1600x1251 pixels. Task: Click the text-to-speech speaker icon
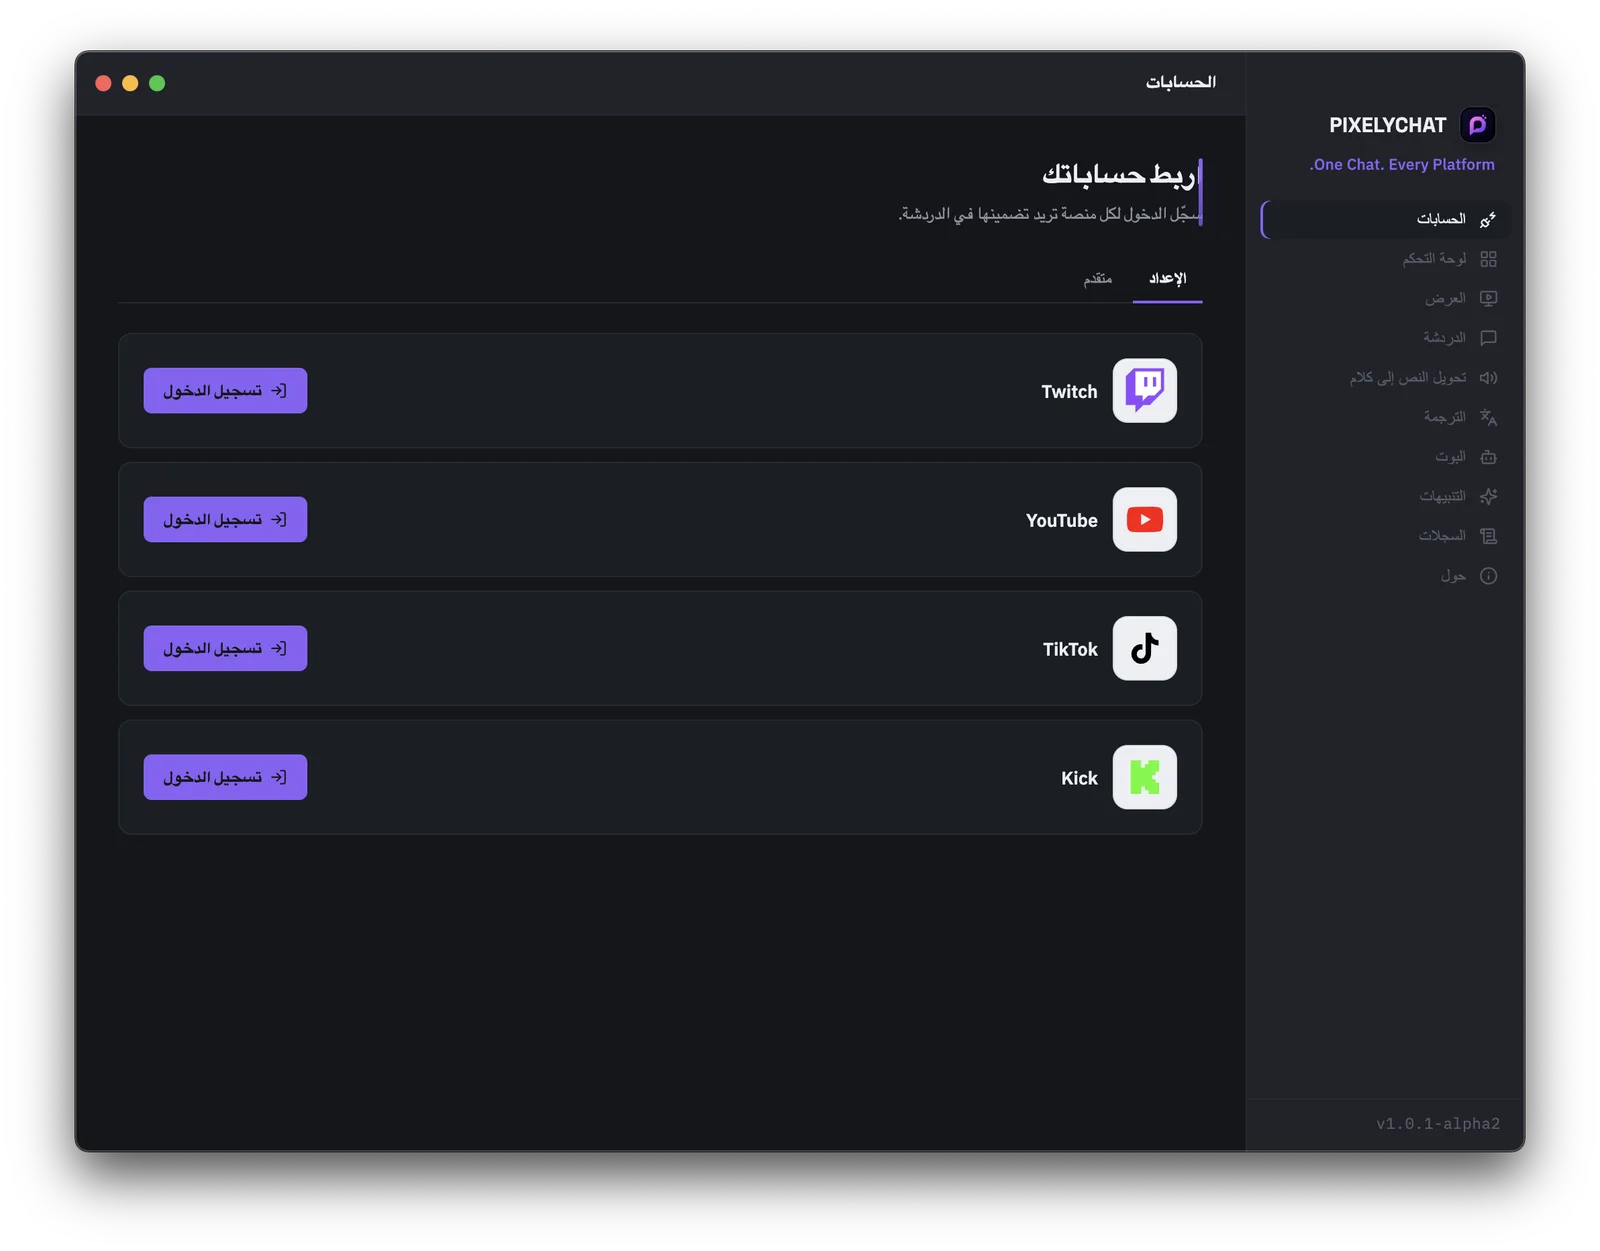[x=1488, y=378]
